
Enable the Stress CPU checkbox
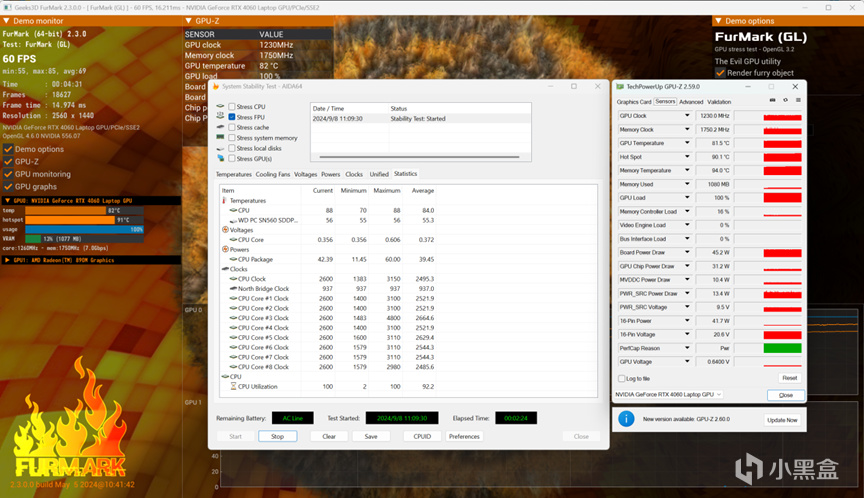click(x=232, y=107)
